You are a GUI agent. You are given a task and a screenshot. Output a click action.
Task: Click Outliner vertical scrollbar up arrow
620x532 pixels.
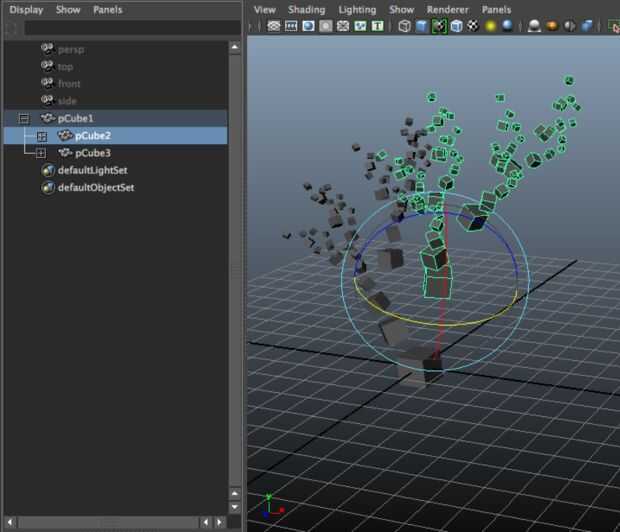coord(235,47)
